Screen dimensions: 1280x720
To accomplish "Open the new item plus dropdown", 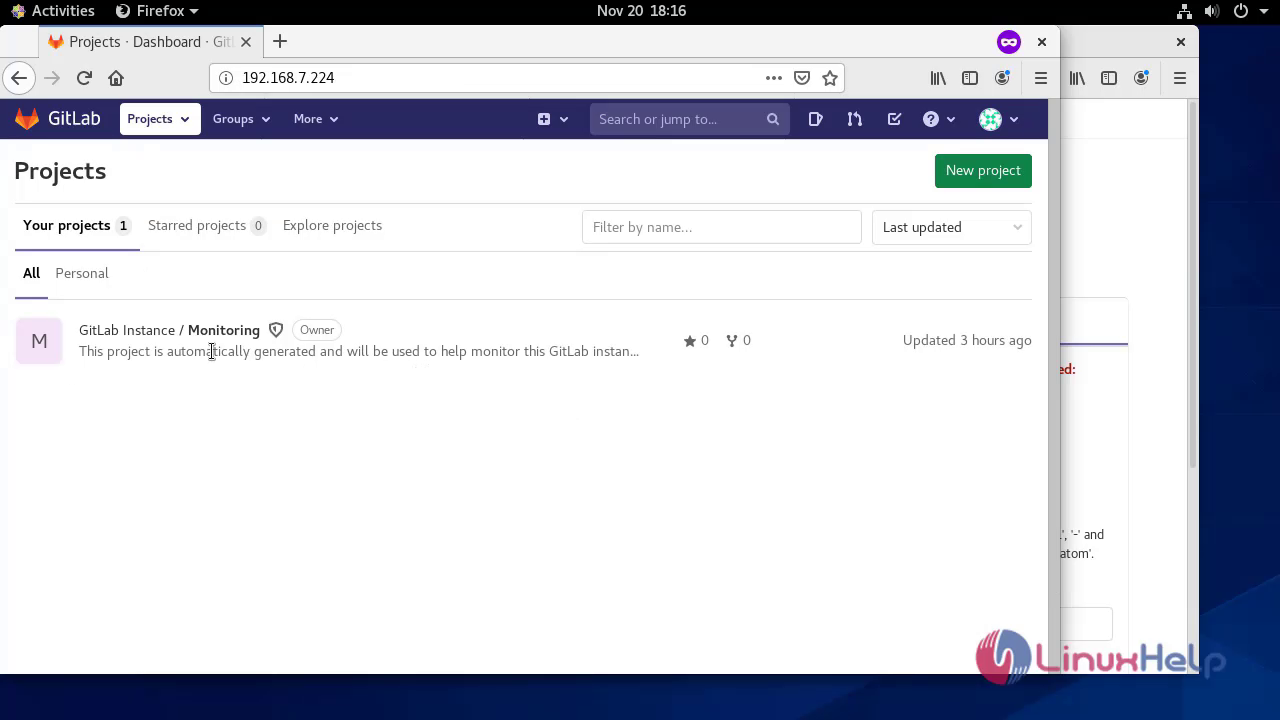I will pyautogui.click(x=553, y=119).
